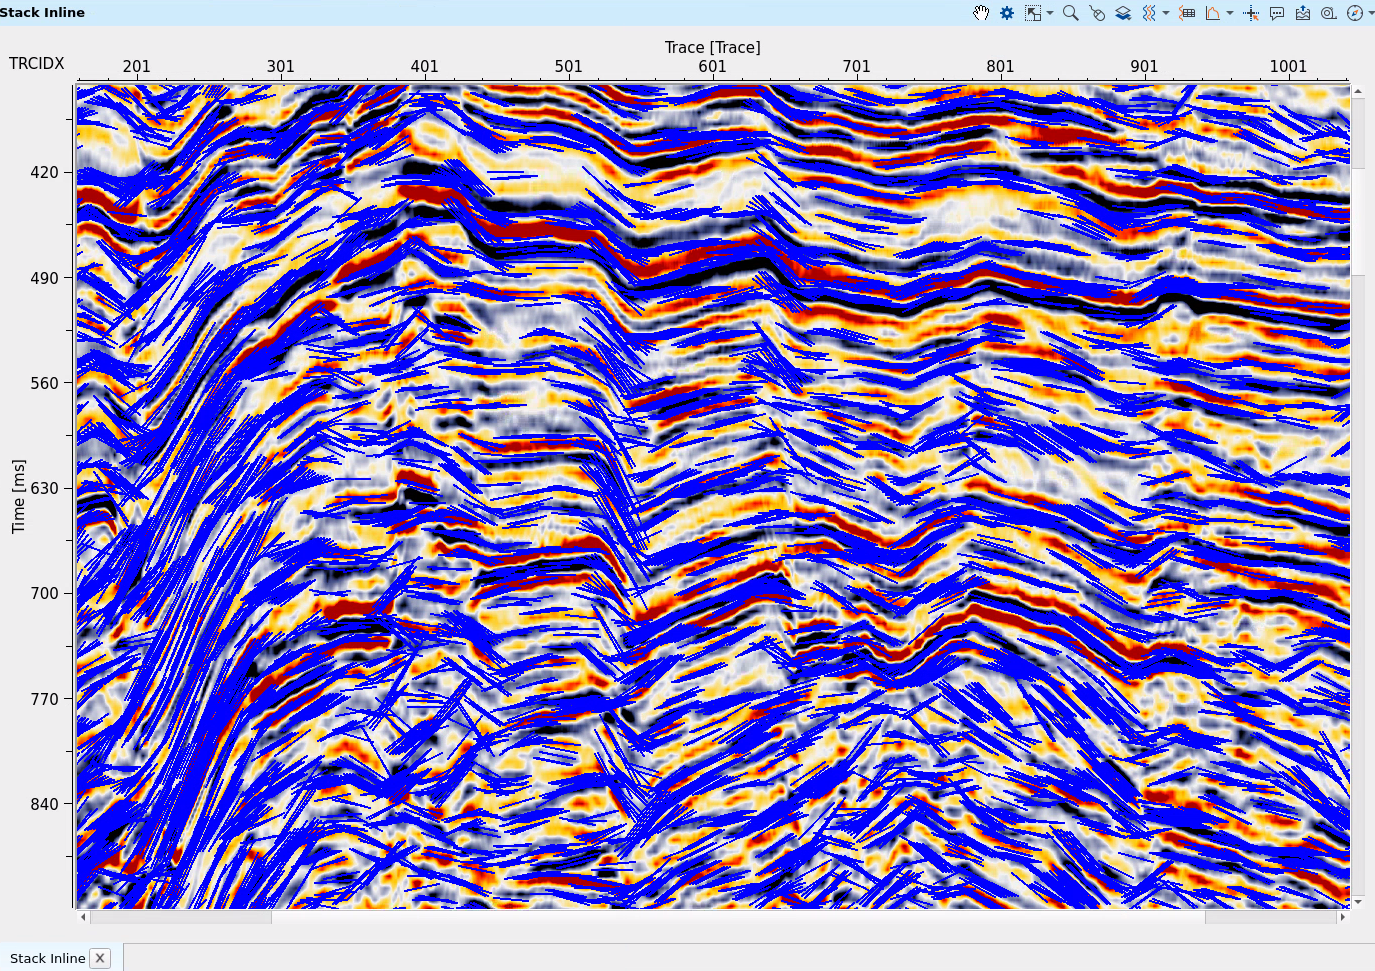Viewport: 1375px width, 971px height.
Task: Select the Pan hand tool
Action: point(981,13)
